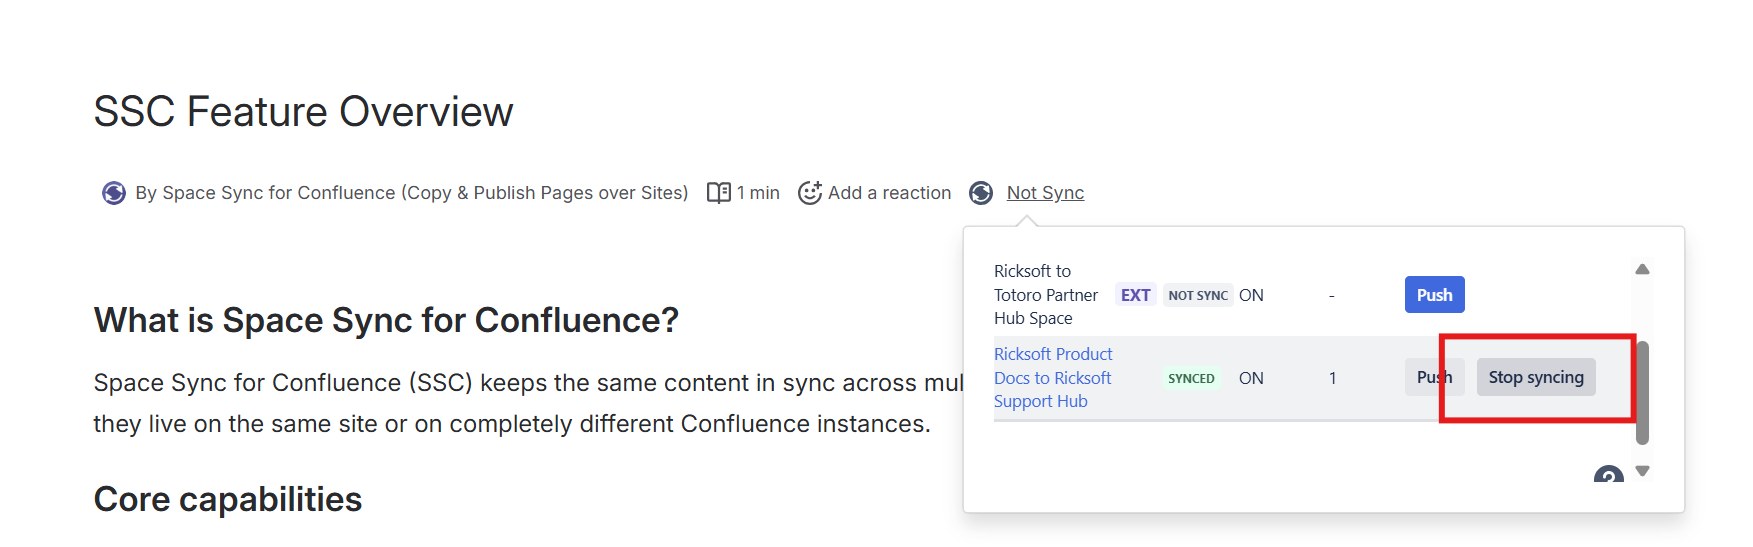1753x547 pixels.
Task: Click the SYNCED status badge
Action: tap(1191, 378)
